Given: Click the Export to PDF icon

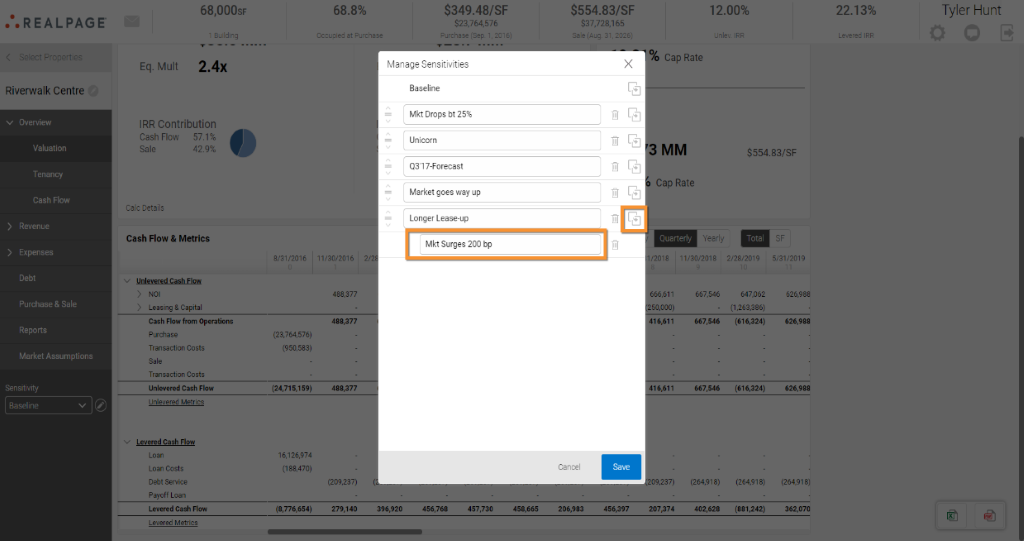Looking at the screenshot, I should [988, 515].
